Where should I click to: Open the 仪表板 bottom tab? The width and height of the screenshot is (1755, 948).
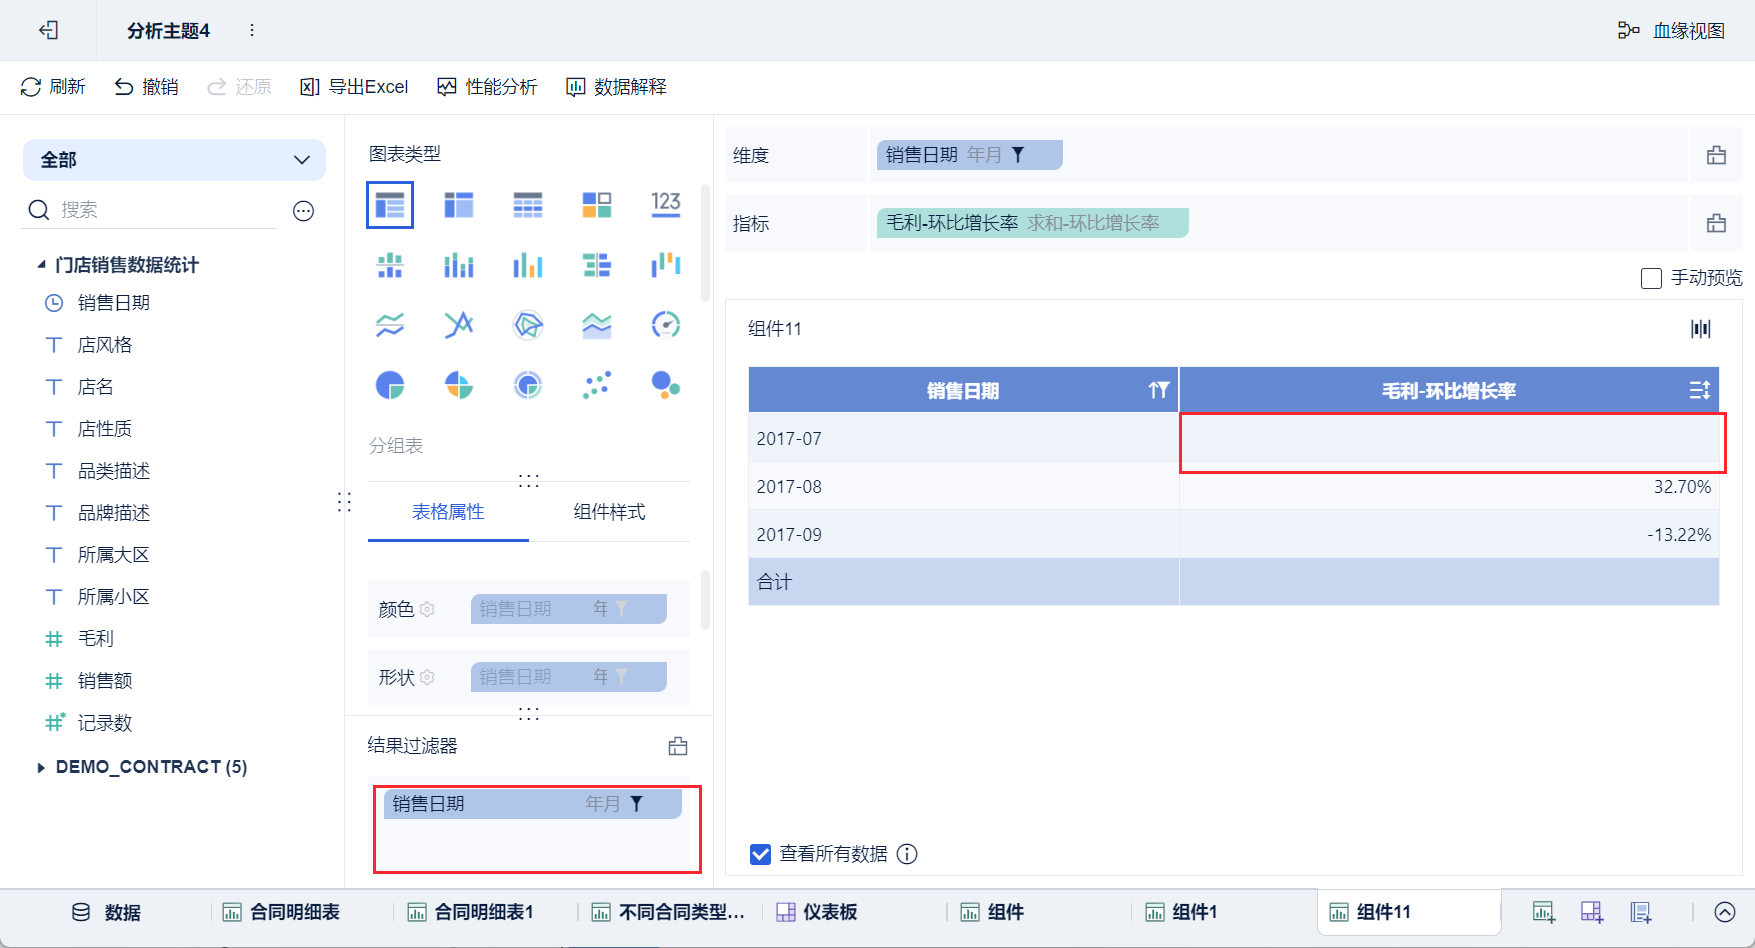[817, 912]
